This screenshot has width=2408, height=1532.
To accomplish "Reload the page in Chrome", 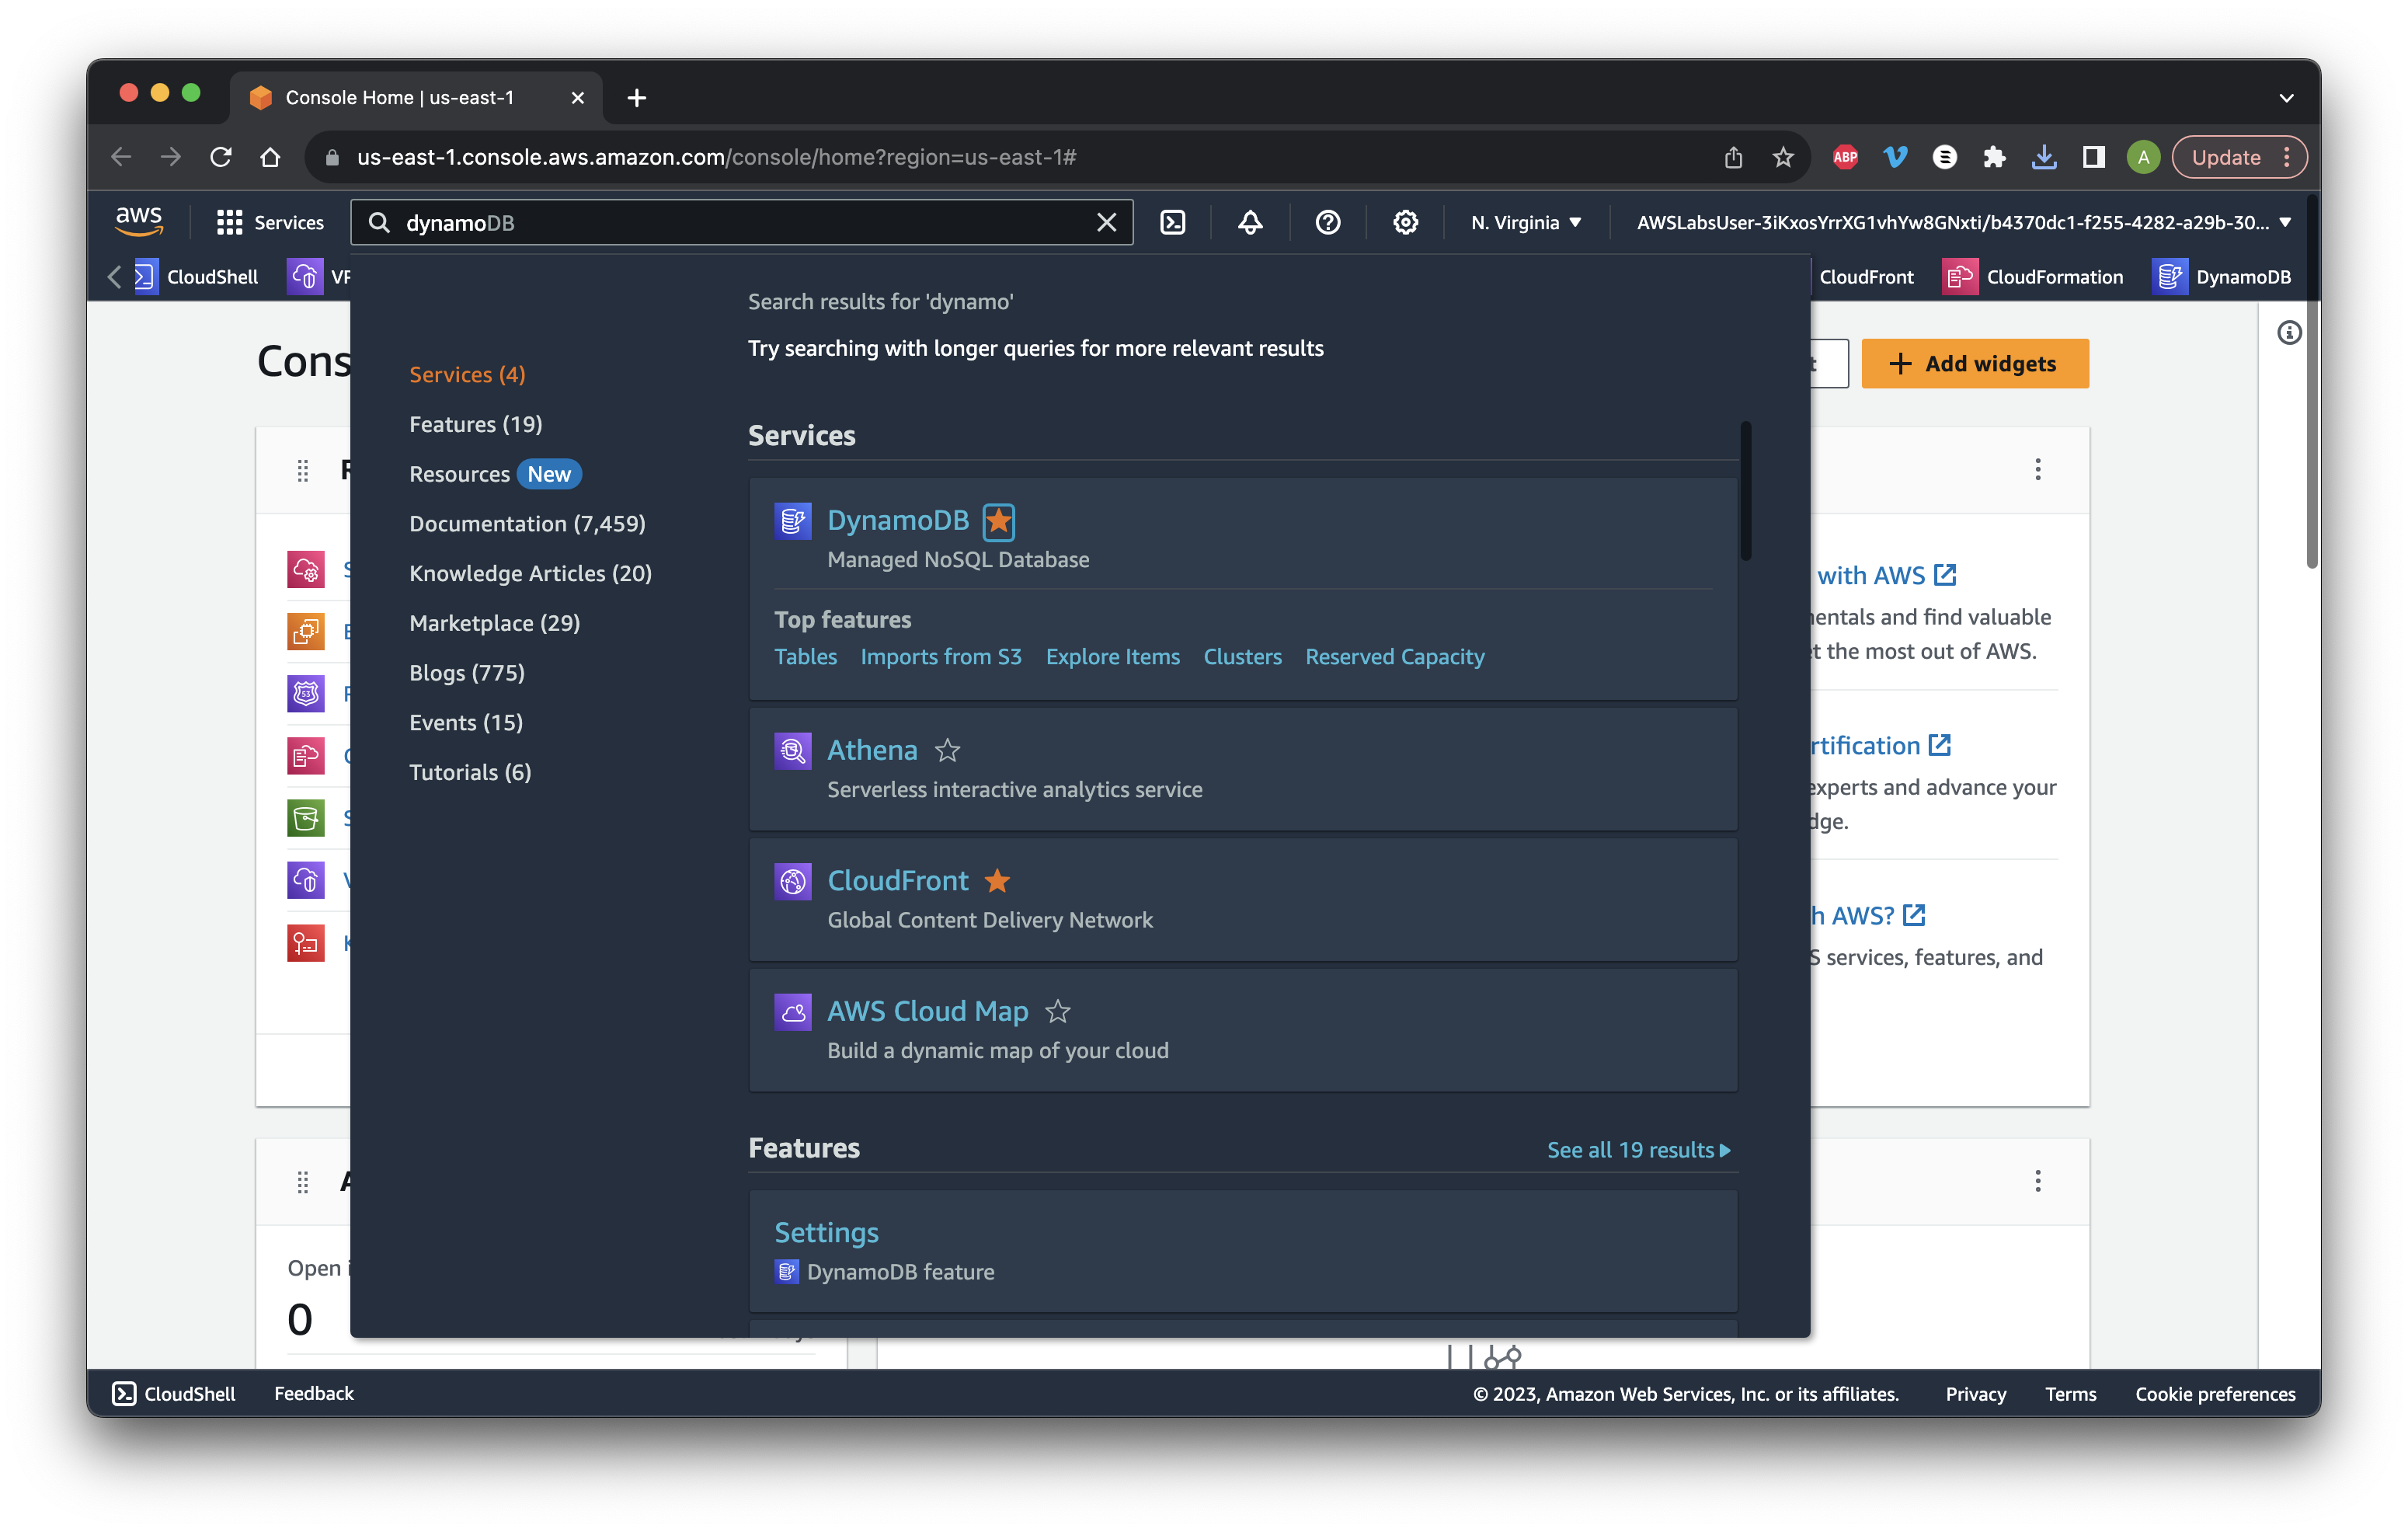I will click(220, 157).
